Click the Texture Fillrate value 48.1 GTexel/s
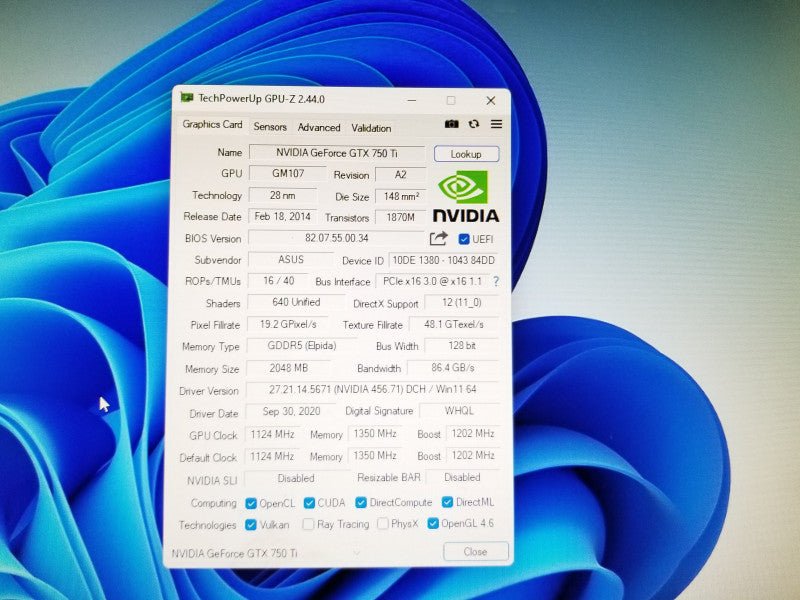Image resolution: width=800 pixels, height=600 pixels. (x=454, y=324)
